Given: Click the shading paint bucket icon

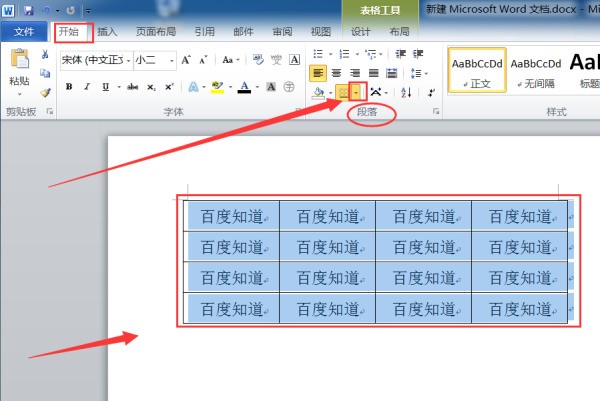Looking at the screenshot, I should point(318,93).
